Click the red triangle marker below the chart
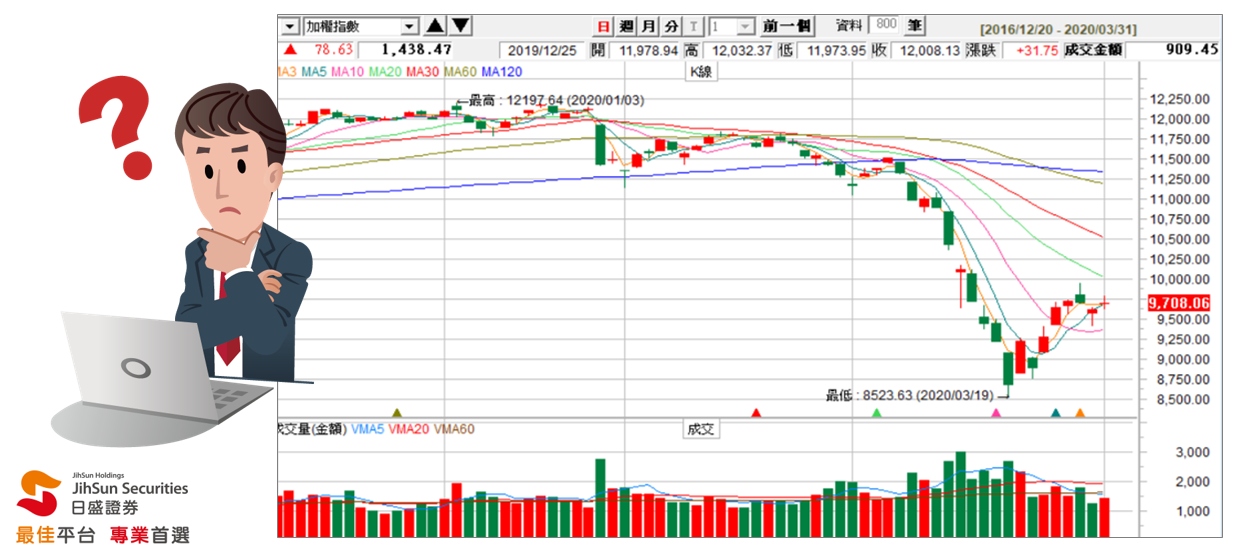1236x552 pixels. (x=756, y=412)
